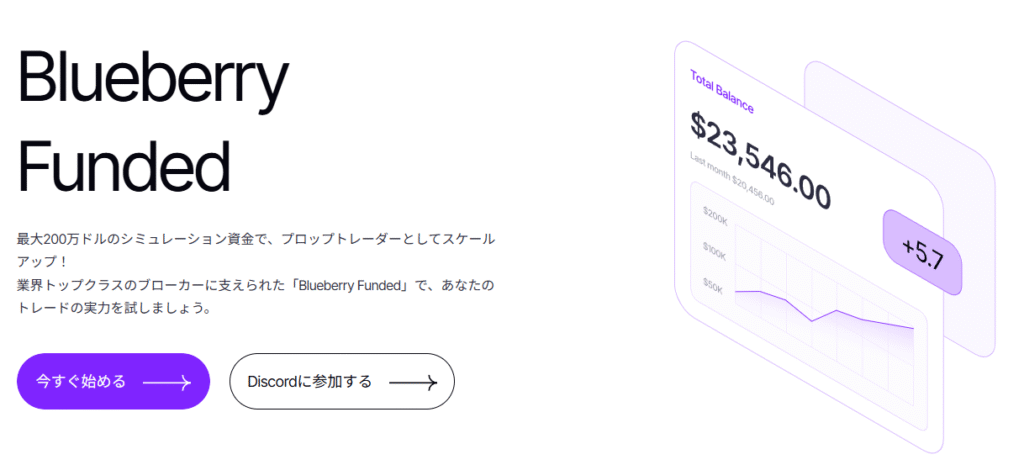The height and width of the screenshot is (465, 1024).
Task: Click the Discordに参加する button
Action: tap(342, 381)
